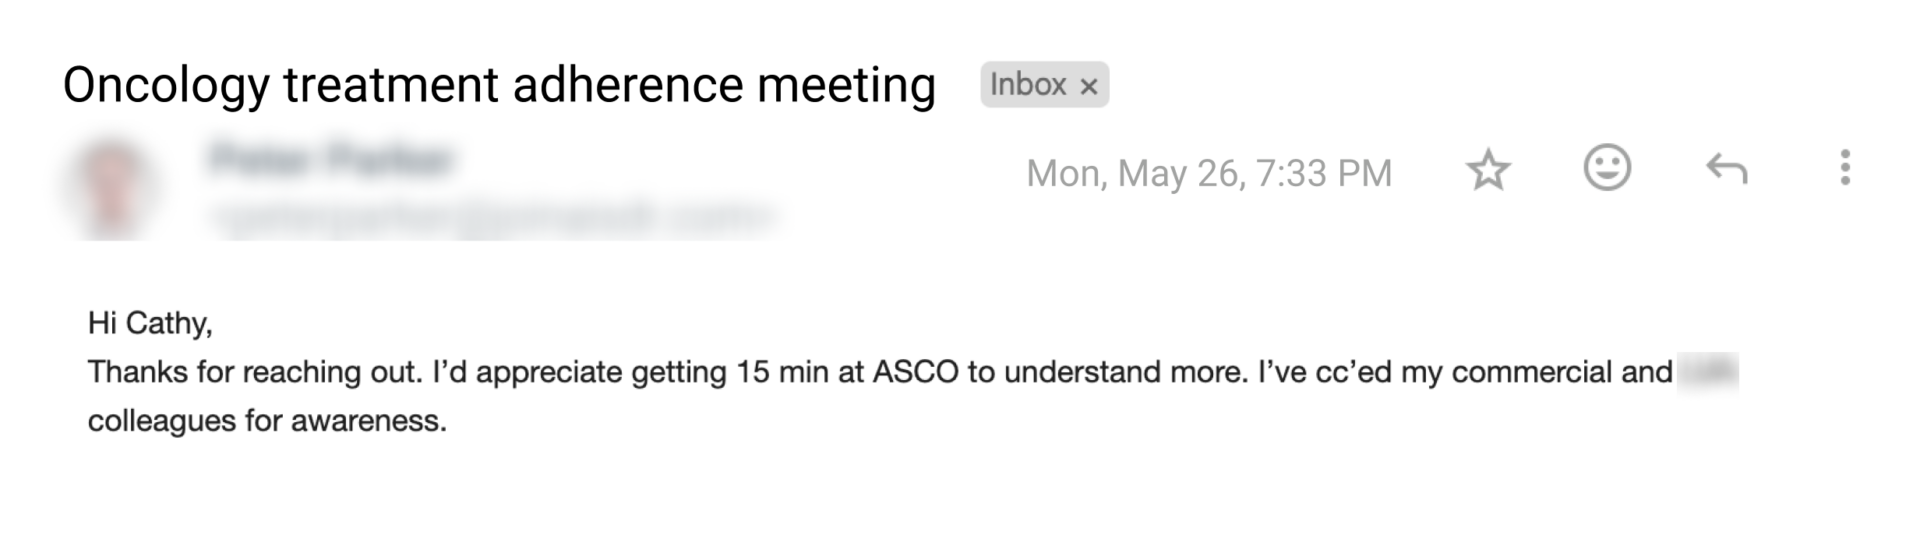Star this email message
The width and height of the screenshot is (1920, 539).
(1488, 171)
